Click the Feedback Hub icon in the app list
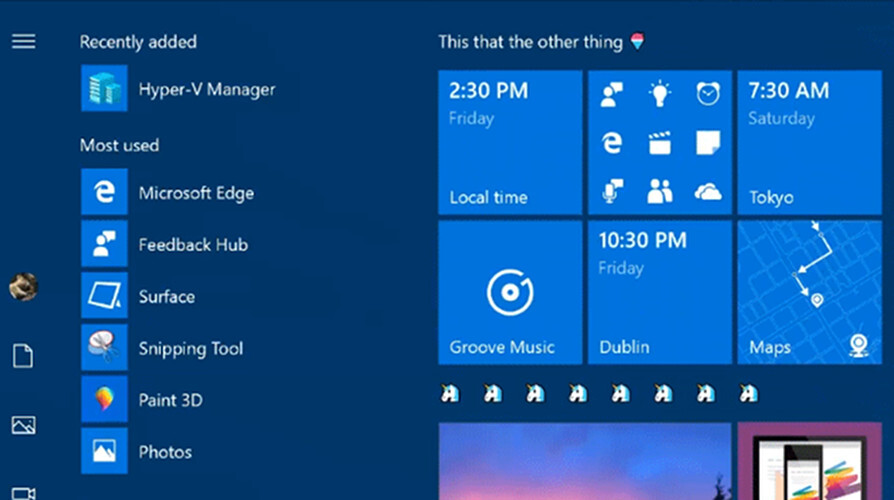The image size is (894, 500). pos(104,243)
